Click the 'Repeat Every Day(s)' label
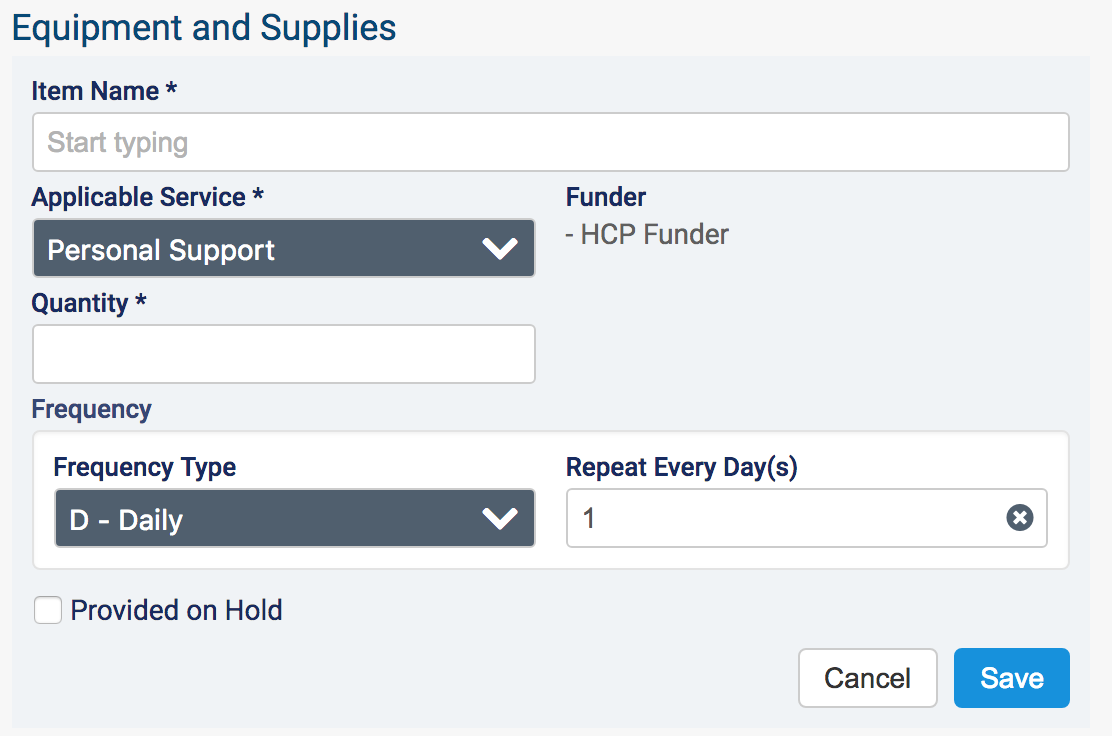Viewport: 1112px width, 736px height. tap(681, 467)
